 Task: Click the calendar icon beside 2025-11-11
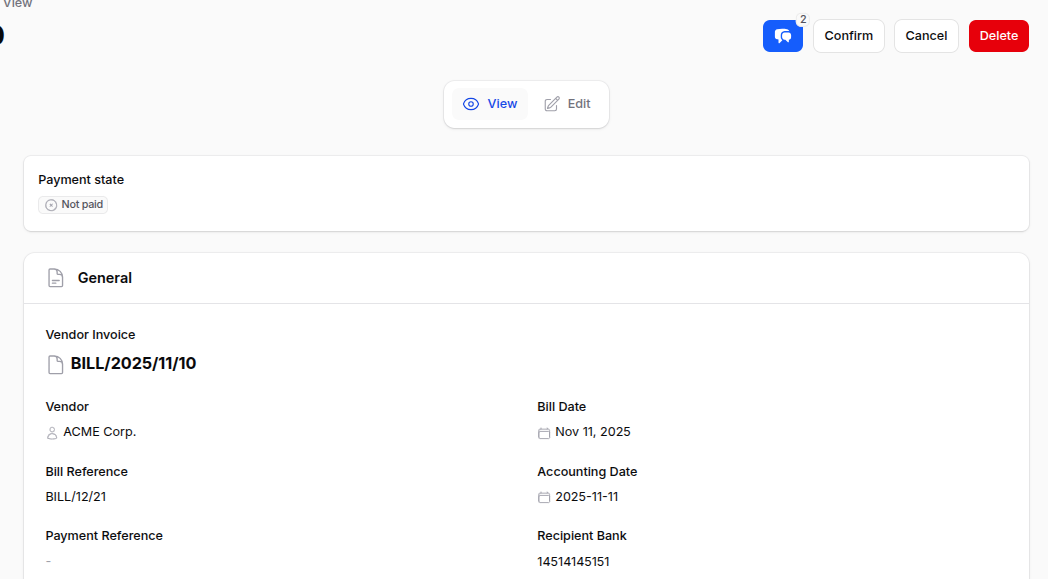coord(544,497)
